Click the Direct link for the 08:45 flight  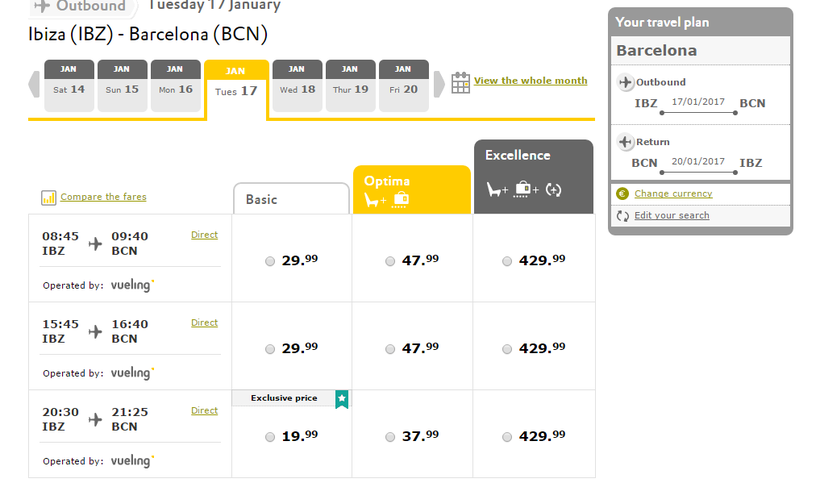point(204,235)
